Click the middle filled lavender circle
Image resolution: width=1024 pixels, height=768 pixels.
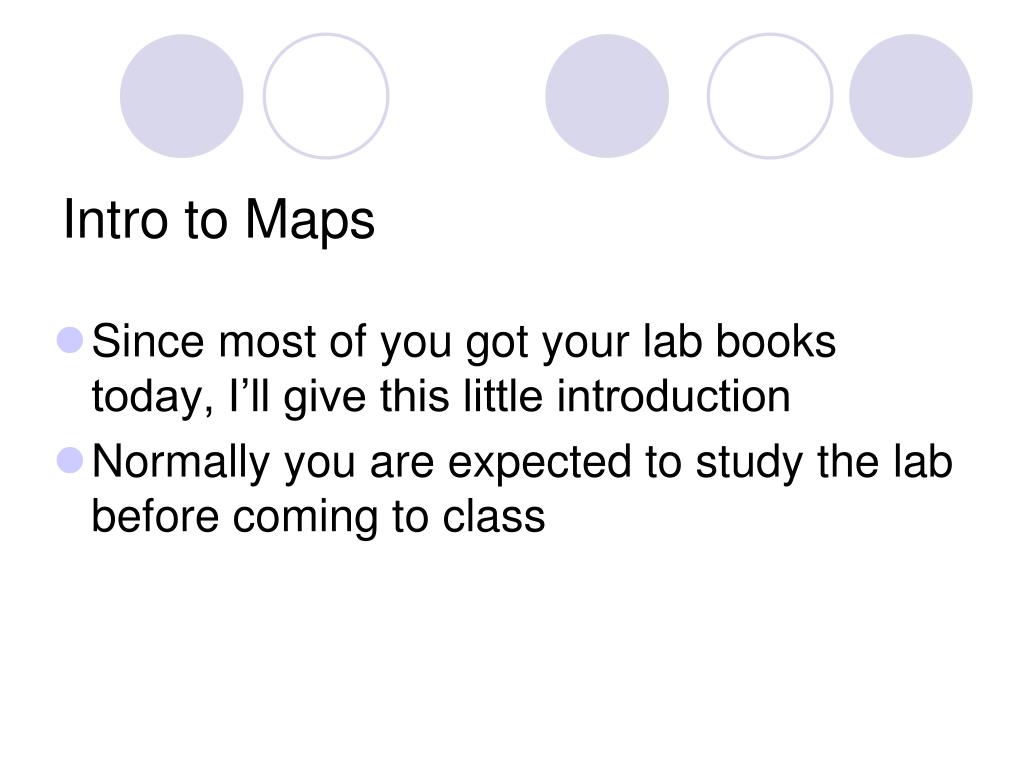tap(607, 96)
